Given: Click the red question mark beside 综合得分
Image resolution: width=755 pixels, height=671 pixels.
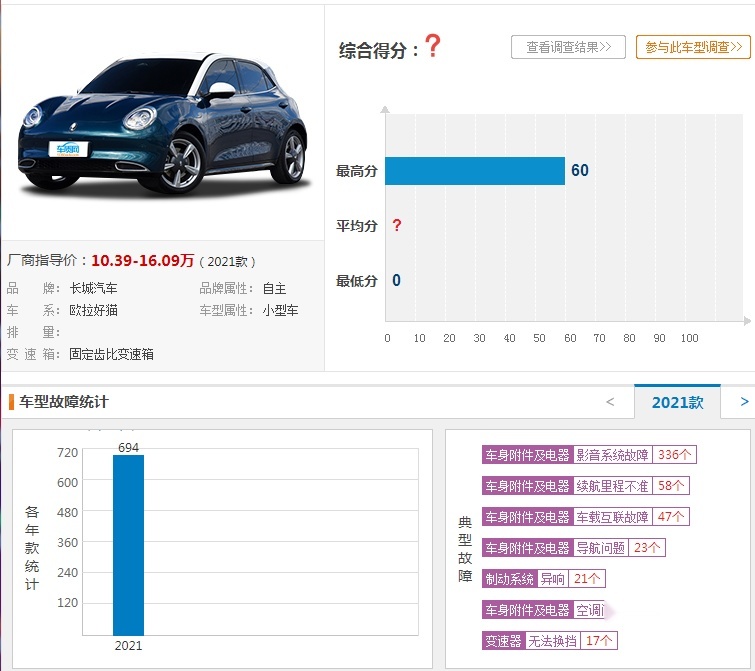Looking at the screenshot, I should click(x=432, y=46).
